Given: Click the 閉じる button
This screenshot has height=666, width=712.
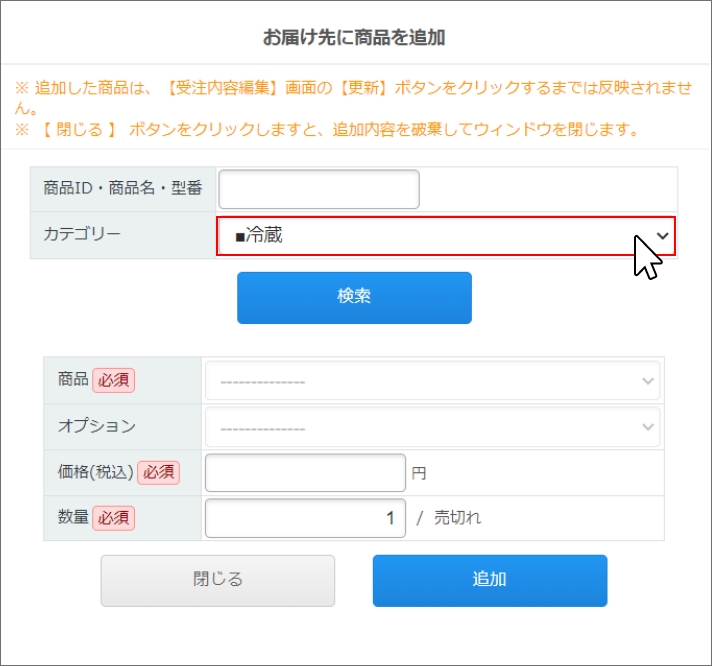Looking at the screenshot, I should point(217,580).
